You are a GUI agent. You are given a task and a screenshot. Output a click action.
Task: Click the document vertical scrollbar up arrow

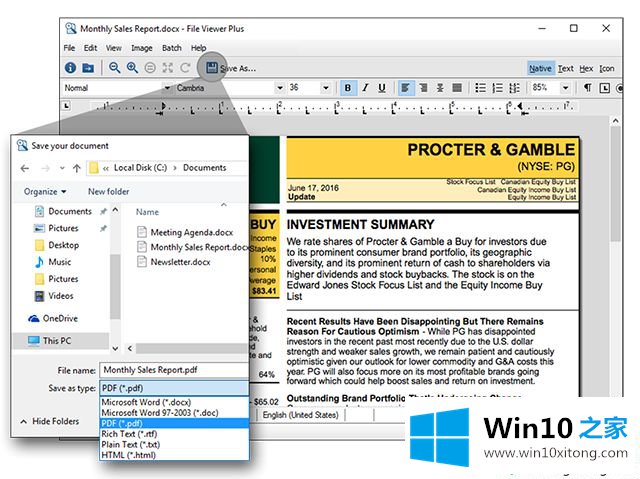pos(616,121)
